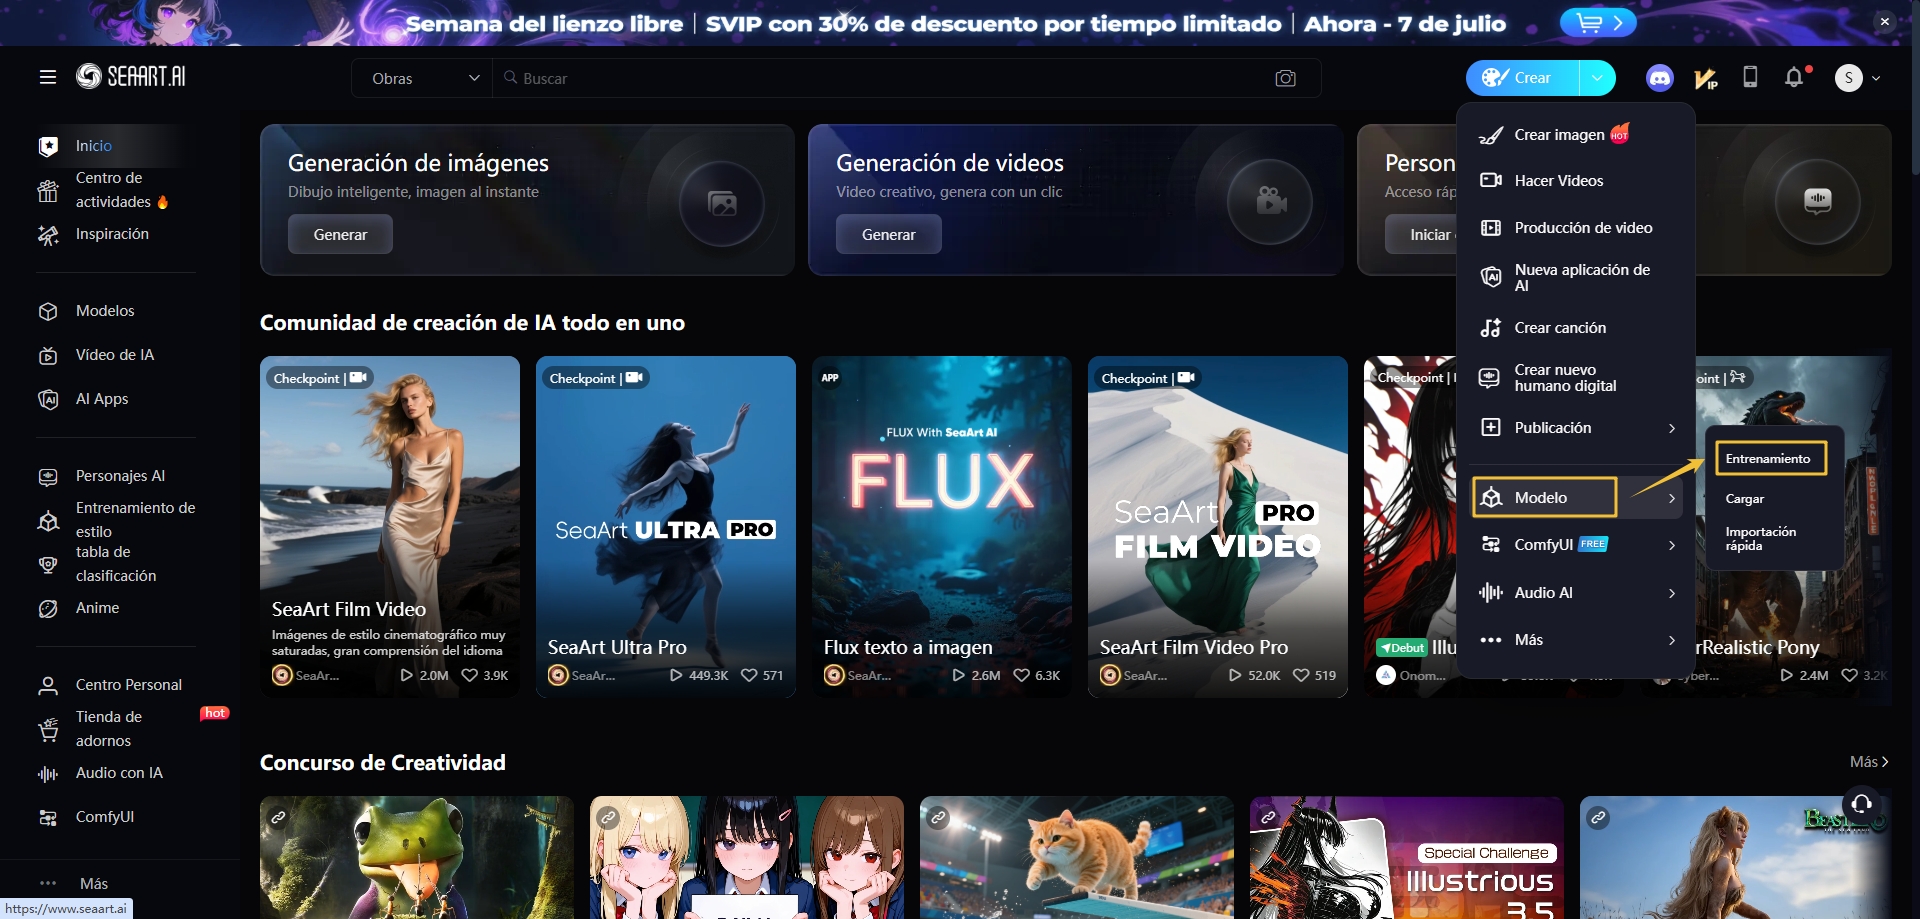Image resolution: width=1920 pixels, height=919 pixels.
Task: Open the Obras search category dropdown
Action: [423, 78]
